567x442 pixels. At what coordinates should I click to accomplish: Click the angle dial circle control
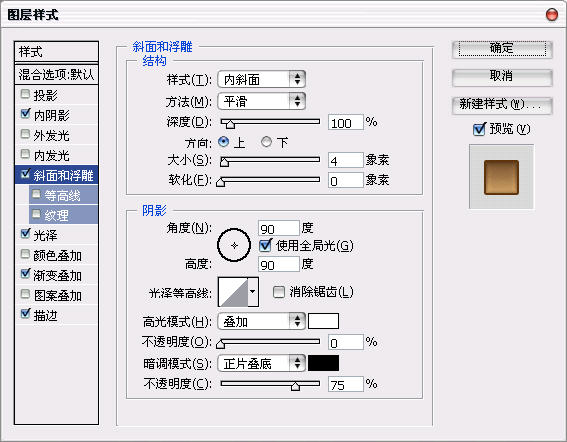click(x=234, y=245)
